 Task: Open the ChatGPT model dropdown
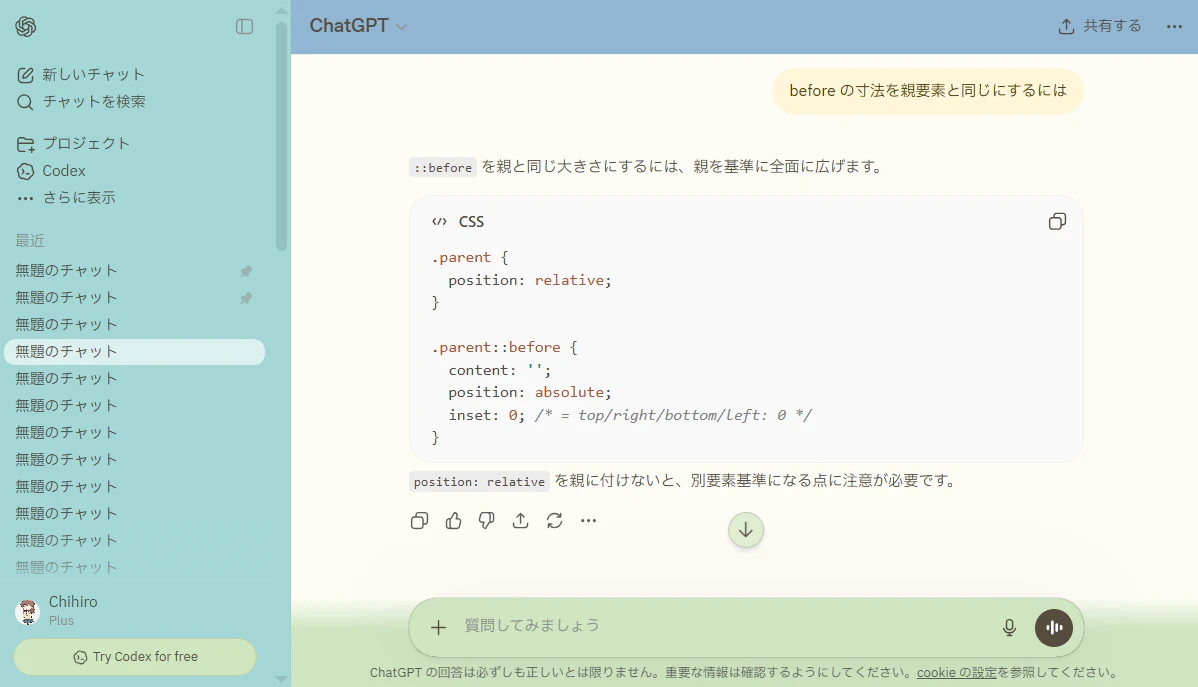coord(358,26)
